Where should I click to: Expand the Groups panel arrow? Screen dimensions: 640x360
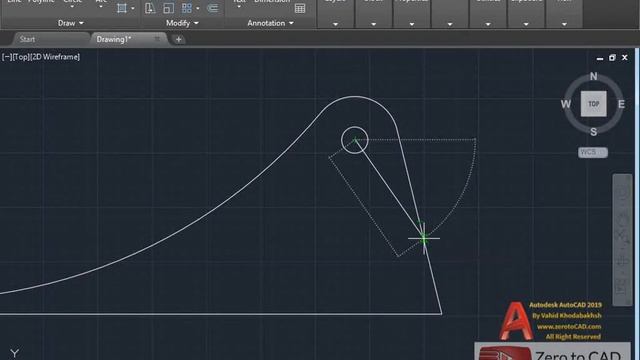click(450, 24)
